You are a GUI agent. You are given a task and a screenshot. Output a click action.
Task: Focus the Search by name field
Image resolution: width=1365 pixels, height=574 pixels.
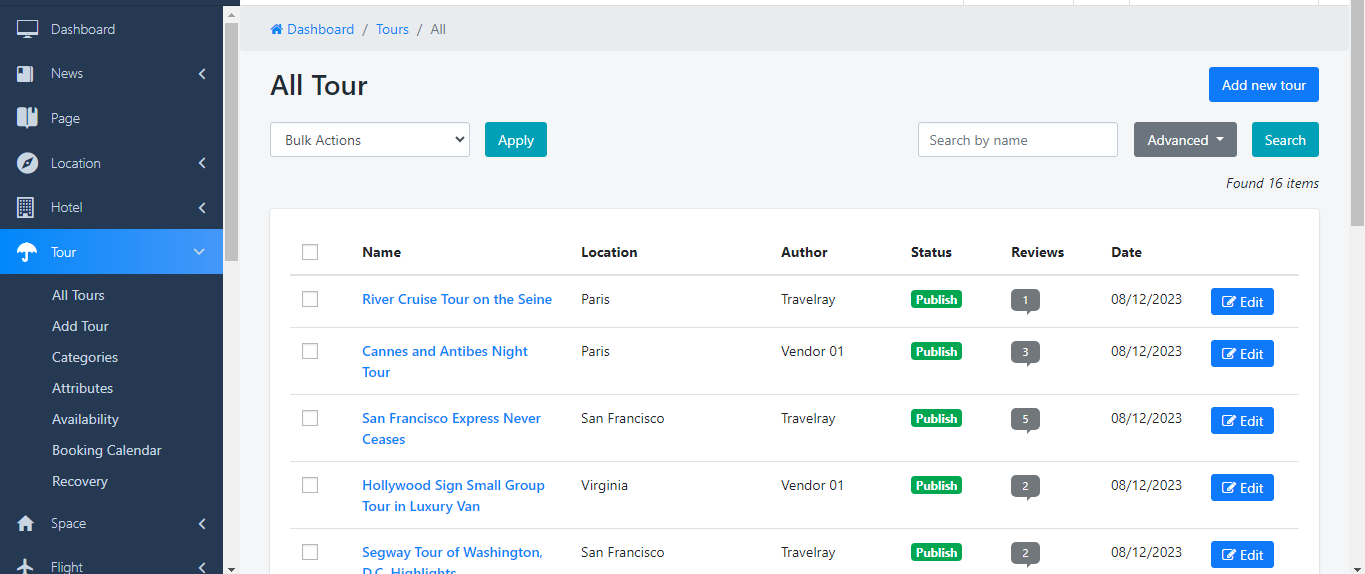tap(1017, 140)
